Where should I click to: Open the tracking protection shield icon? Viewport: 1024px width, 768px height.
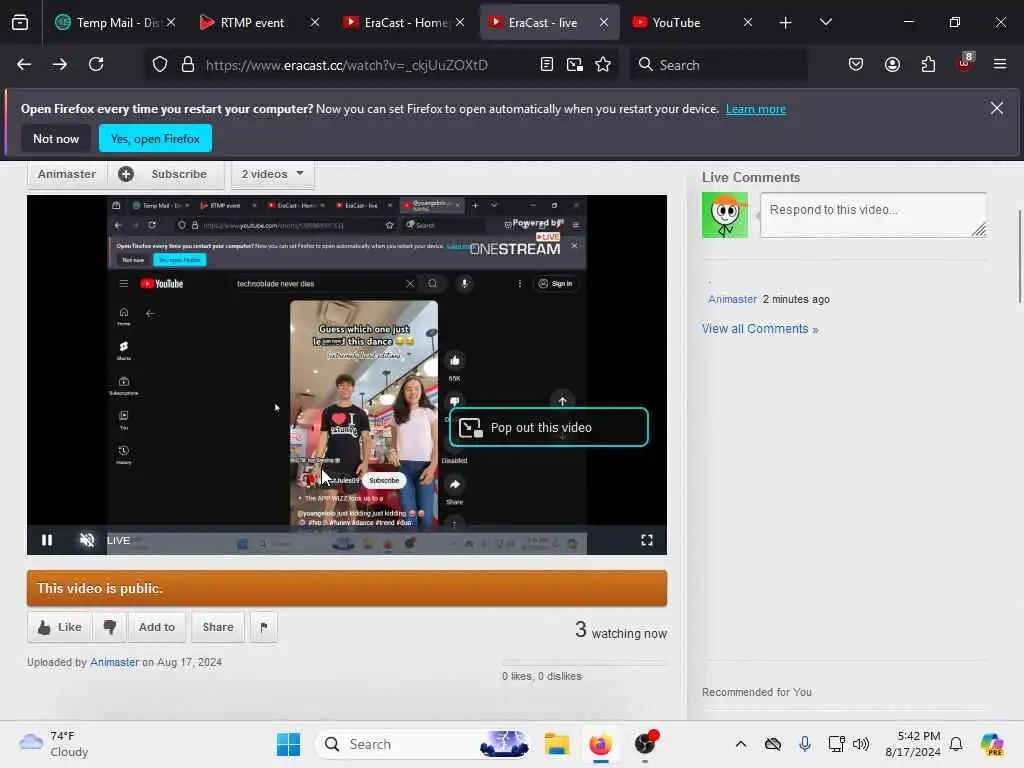pos(160,65)
